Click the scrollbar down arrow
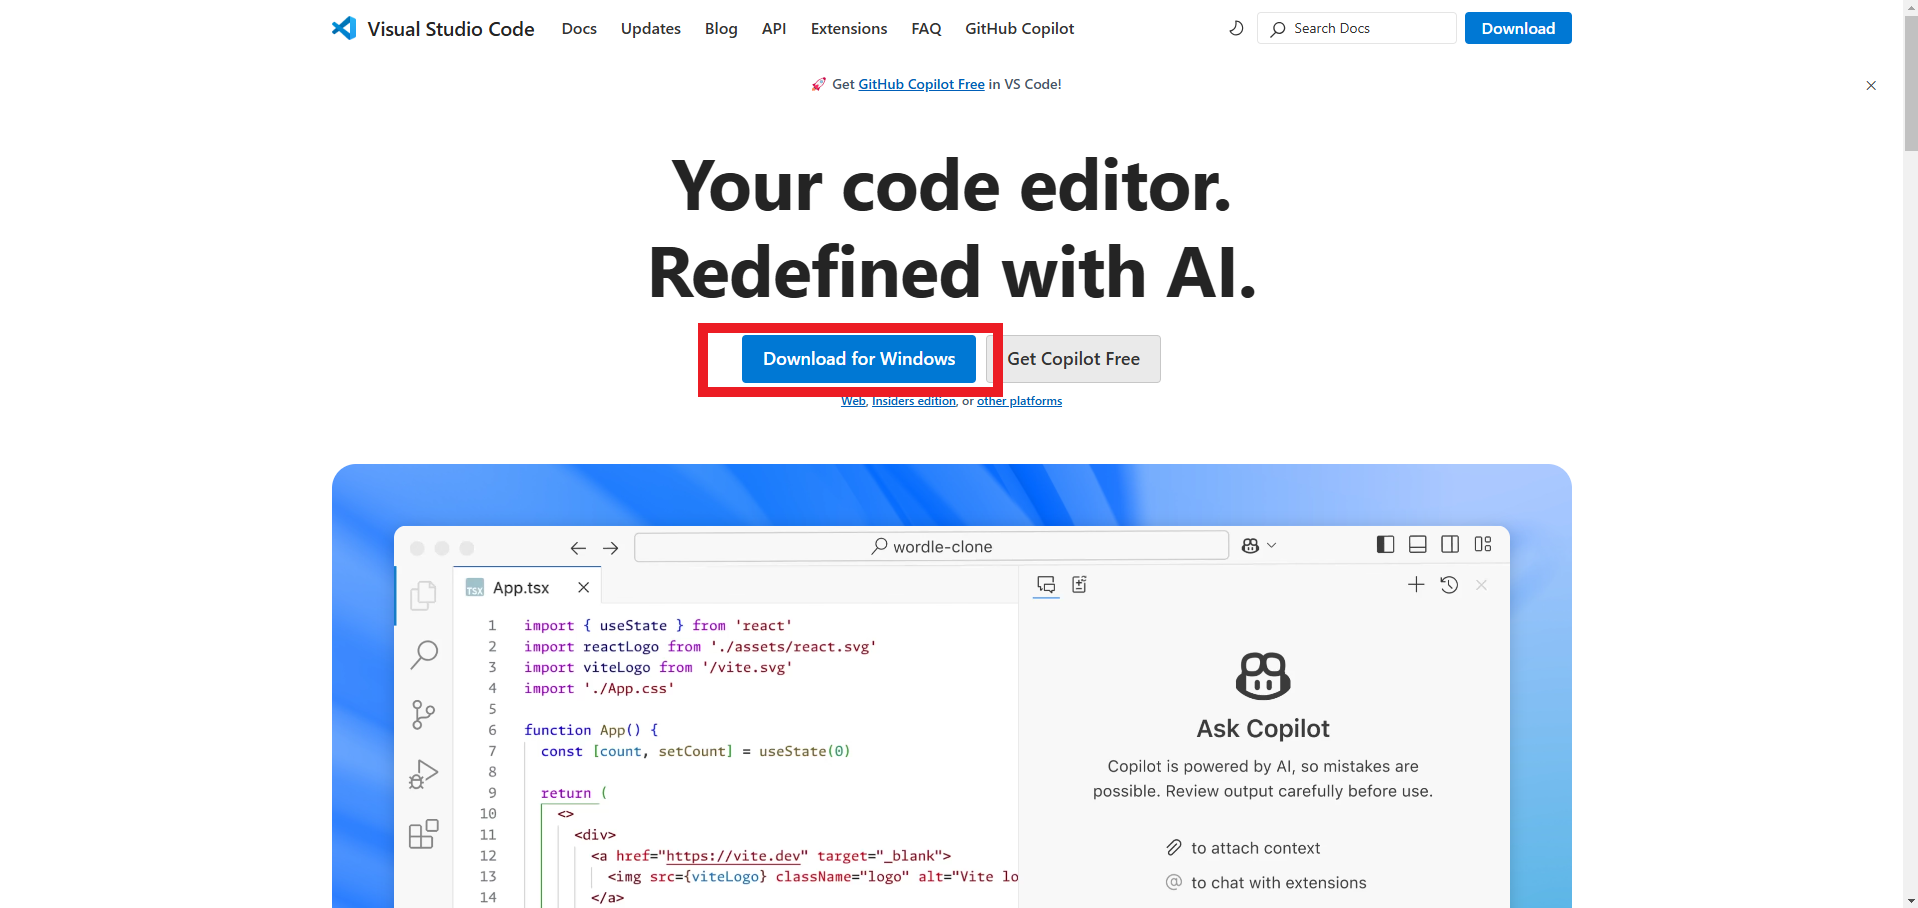This screenshot has width=1918, height=908. coord(1910,900)
